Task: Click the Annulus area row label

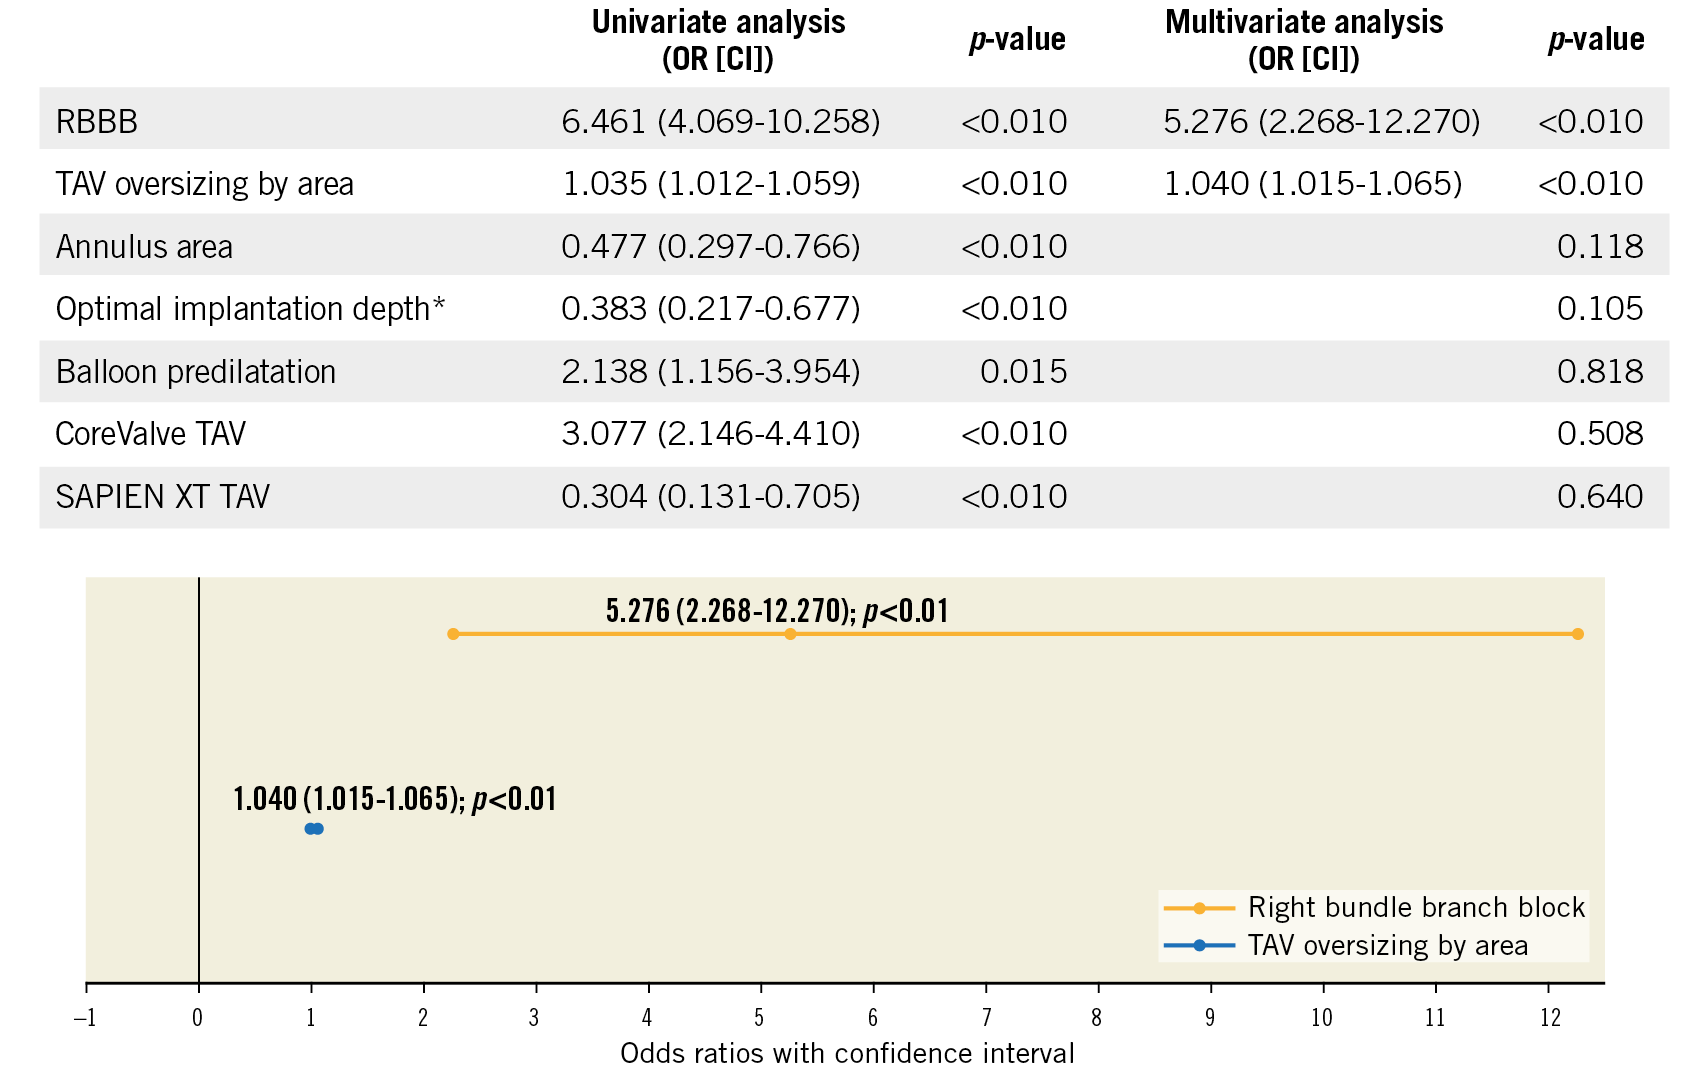Action: pyautogui.click(x=144, y=247)
